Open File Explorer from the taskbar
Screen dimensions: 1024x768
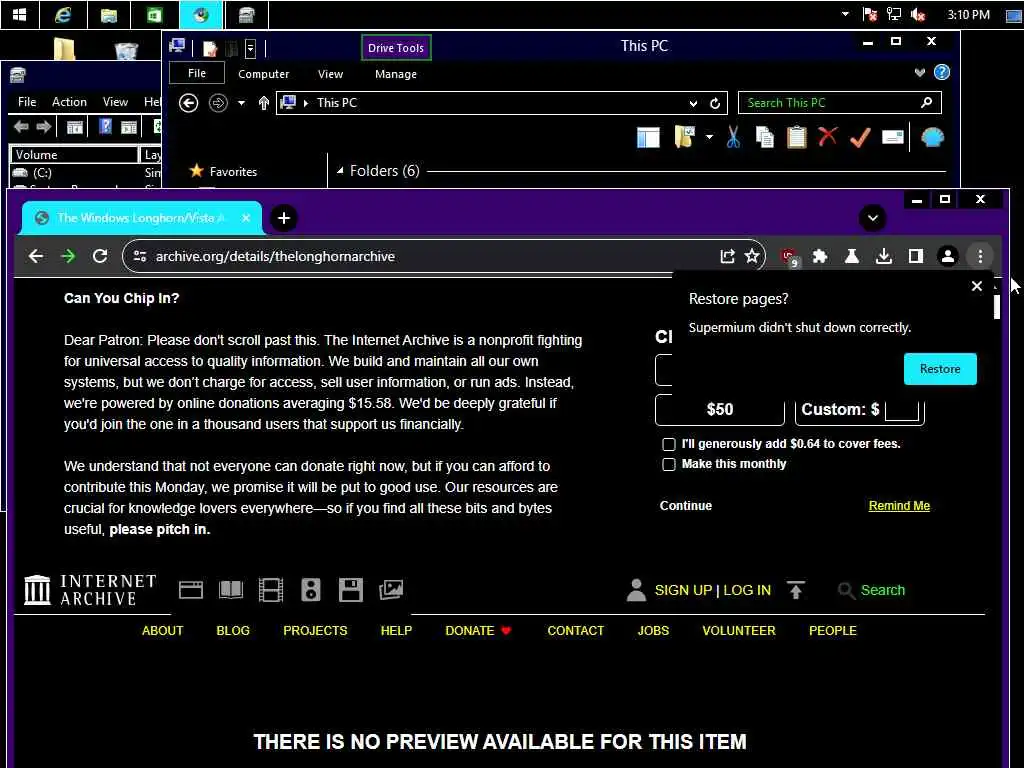[108, 14]
